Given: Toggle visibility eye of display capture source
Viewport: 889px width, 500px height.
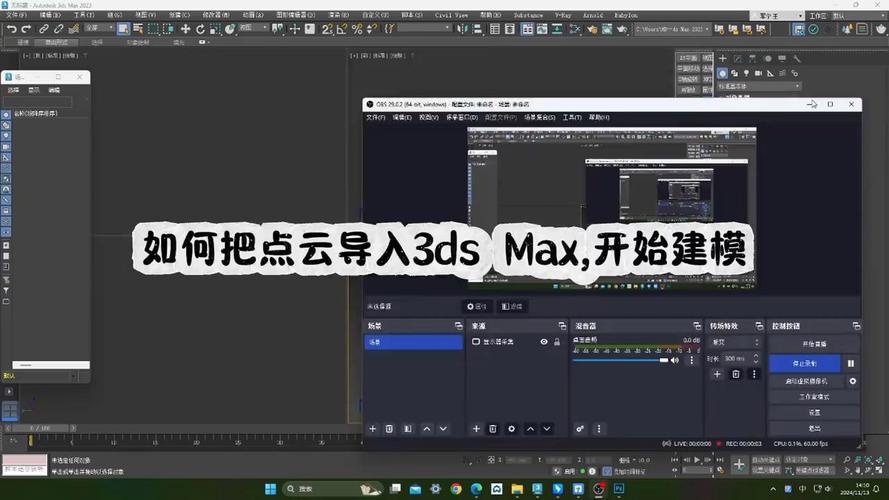Looking at the screenshot, I should click(544, 342).
